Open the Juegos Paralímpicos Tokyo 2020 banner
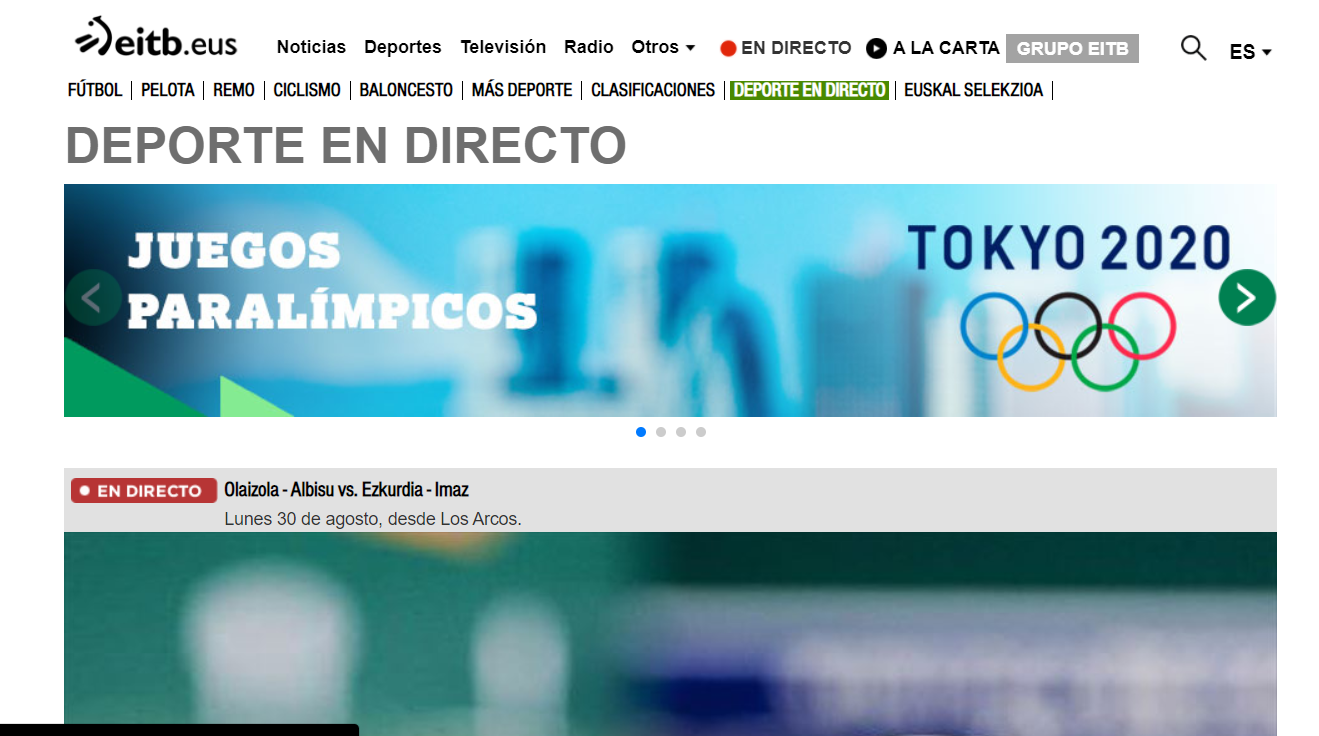Image resolution: width=1319 pixels, height=736 pixels. tap(670, 300)
